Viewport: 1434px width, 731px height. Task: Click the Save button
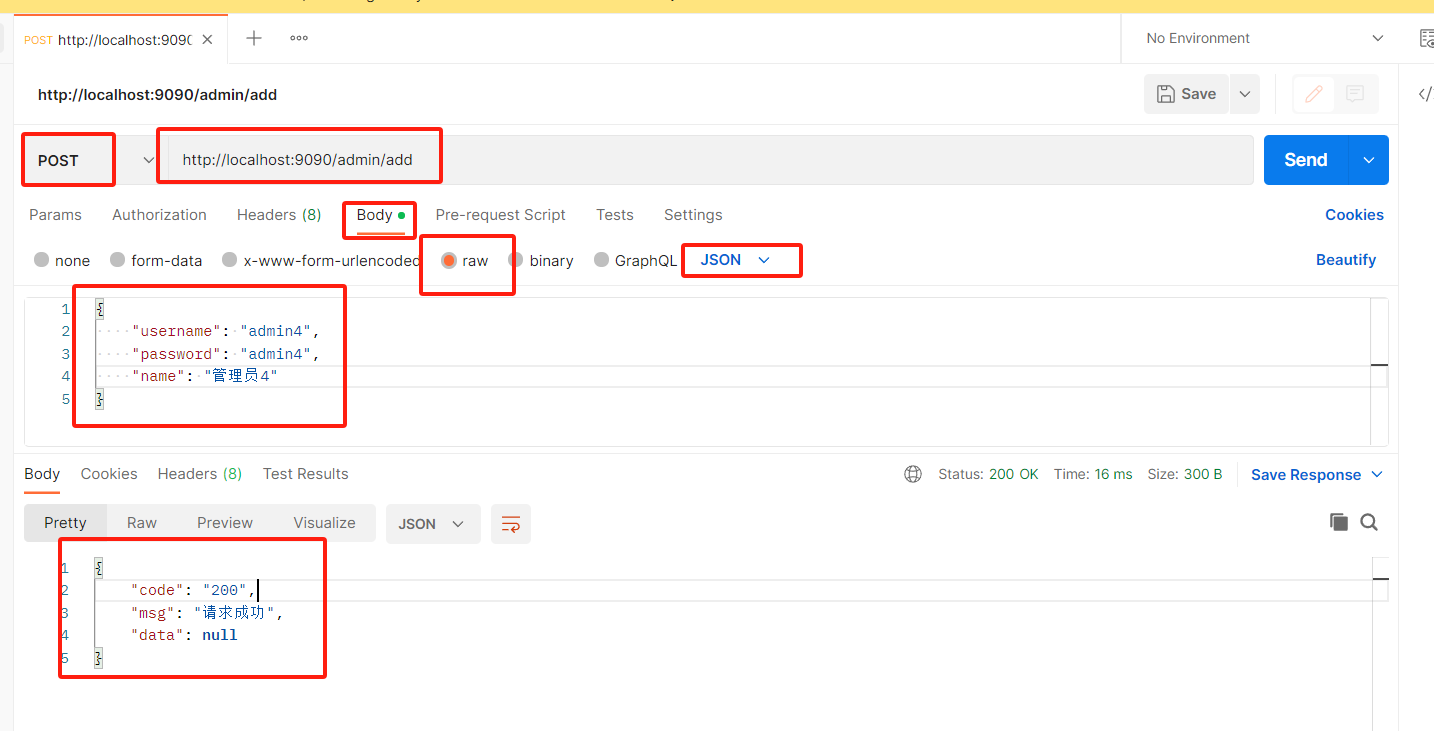1186,94
